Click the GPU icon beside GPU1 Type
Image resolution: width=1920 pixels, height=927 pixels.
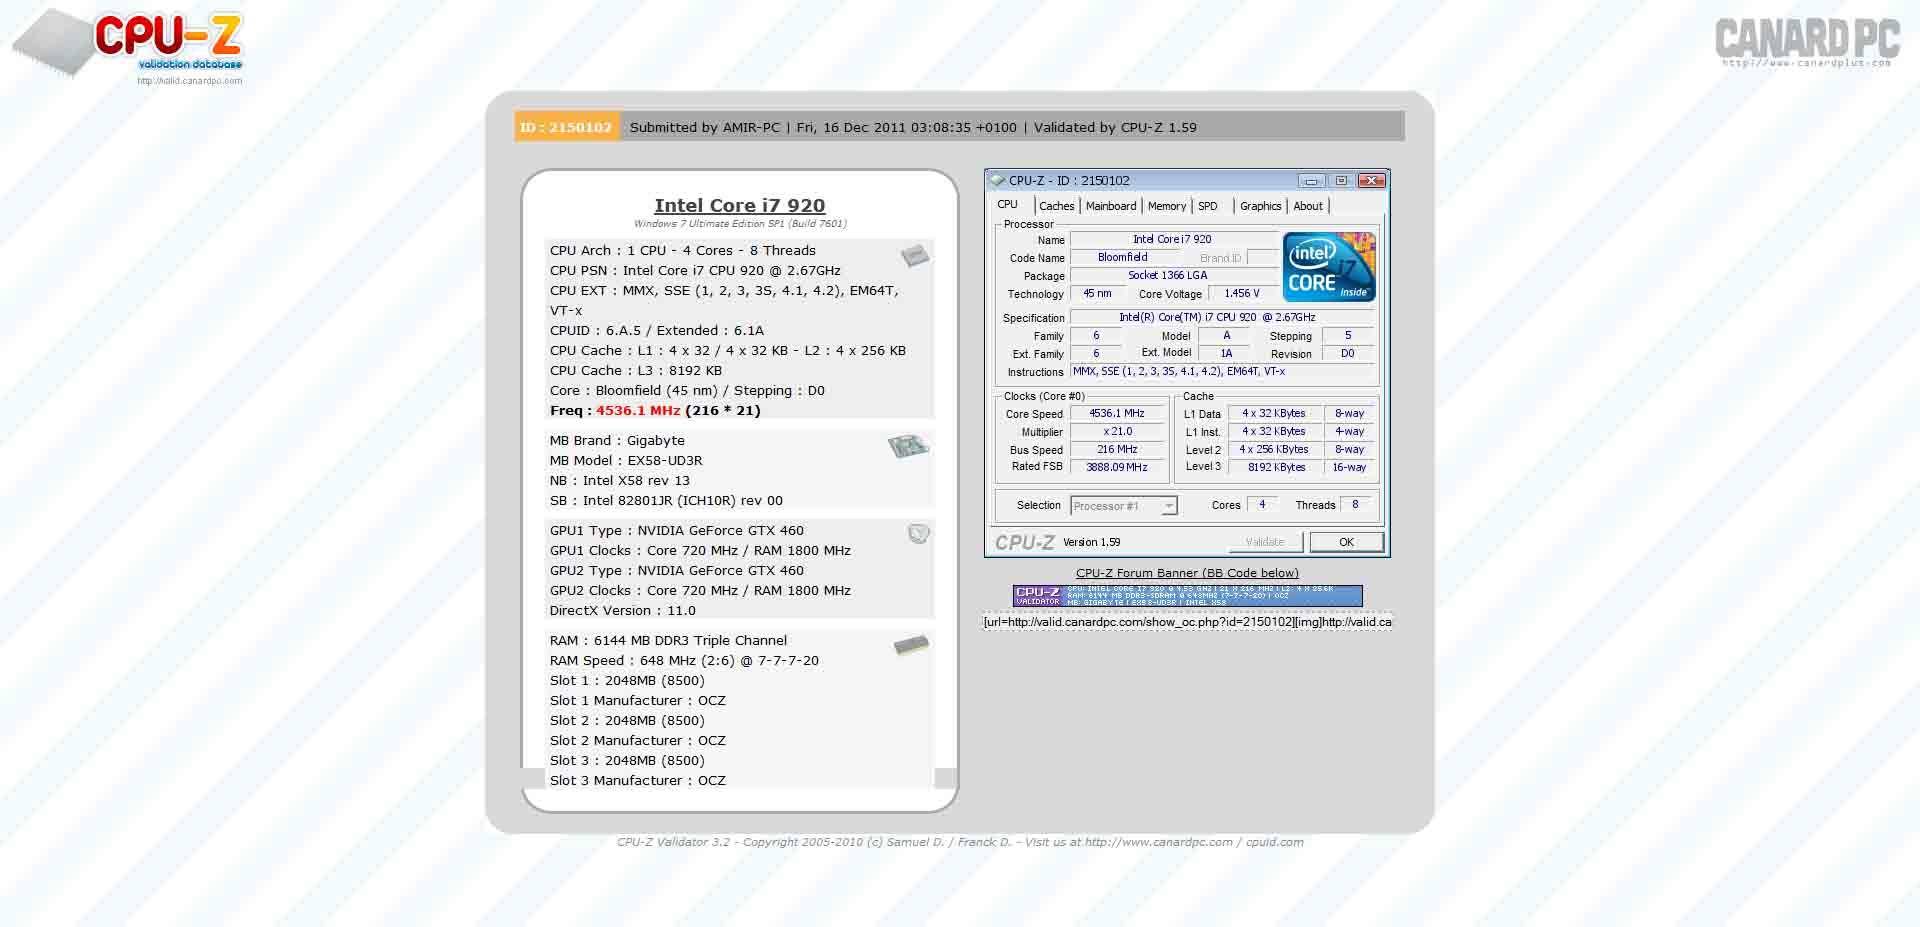pos(918,534)
